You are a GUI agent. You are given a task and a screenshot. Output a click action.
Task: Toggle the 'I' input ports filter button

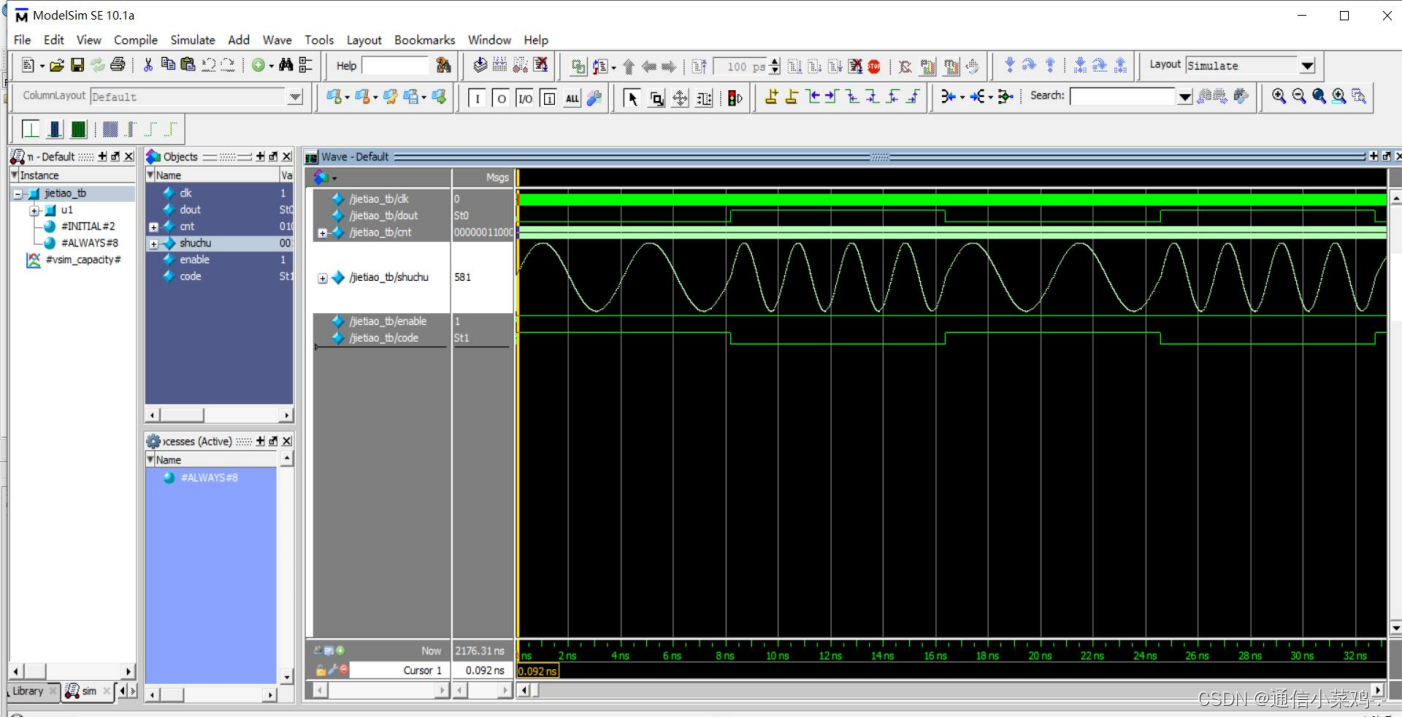pos(477,98)
